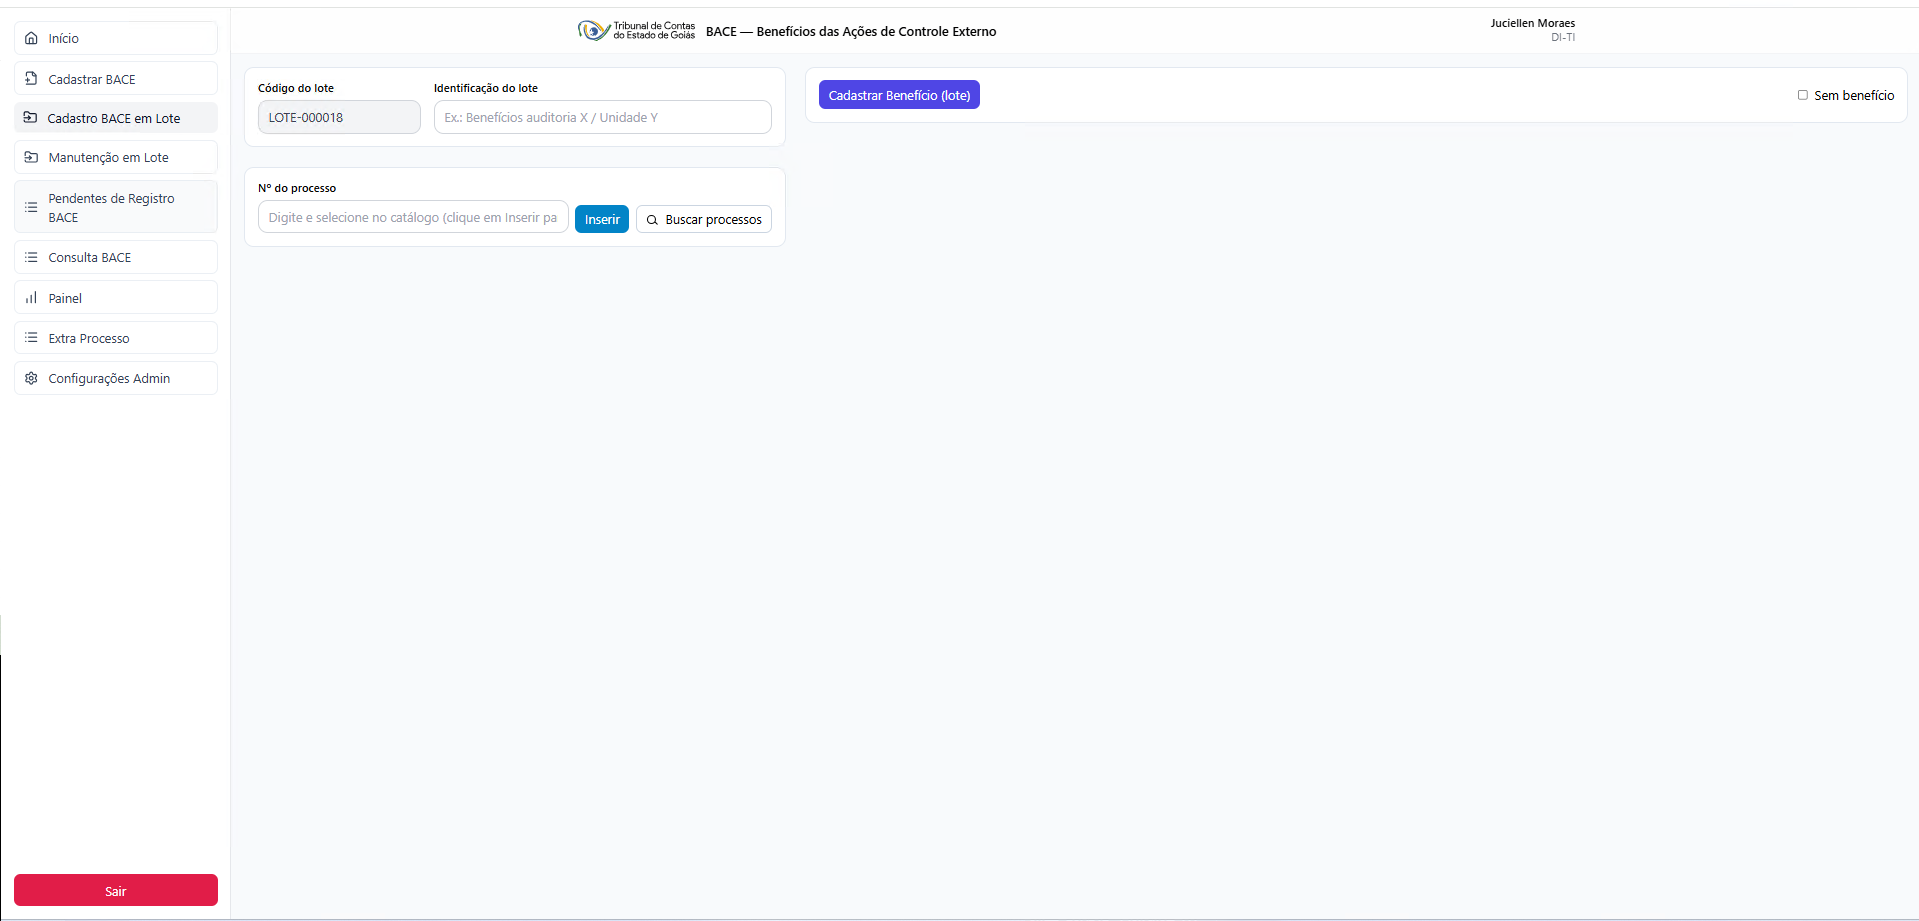1919x921 pixels.
Task: Click the Cadastrar BACE document icon
Action: click(x=31, y=78)
